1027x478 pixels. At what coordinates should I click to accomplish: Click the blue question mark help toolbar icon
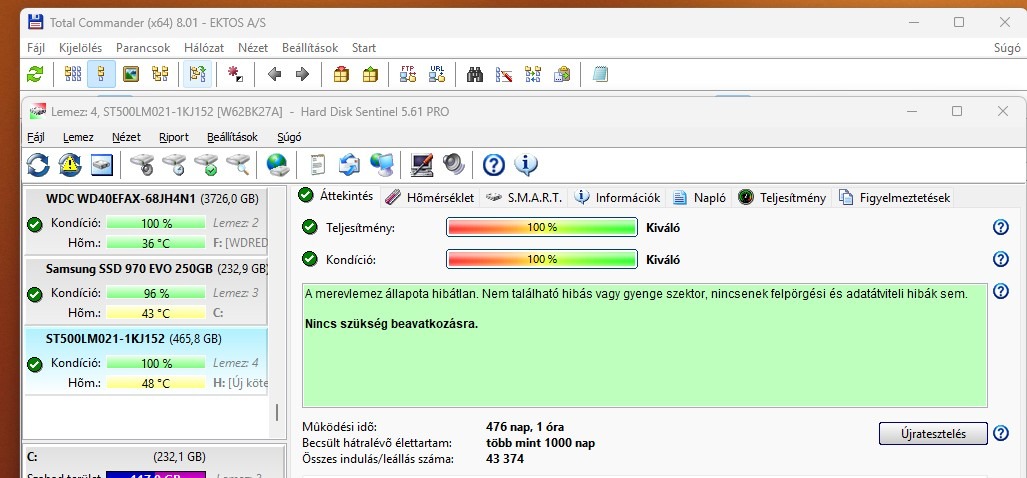point(493,164)
